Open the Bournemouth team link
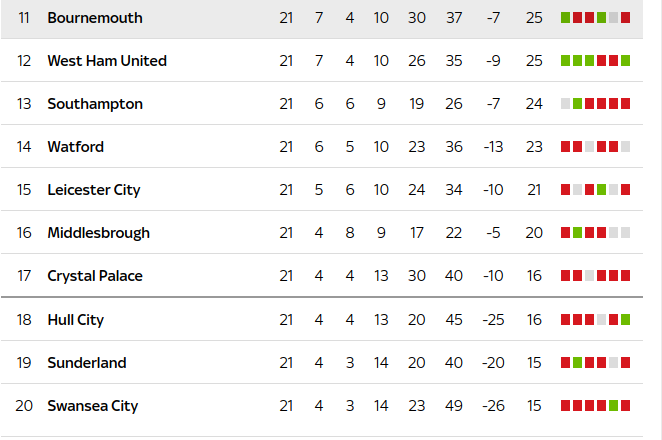This screenshot has height=440, width=662. pyautogui.click(x=95, y=18)
